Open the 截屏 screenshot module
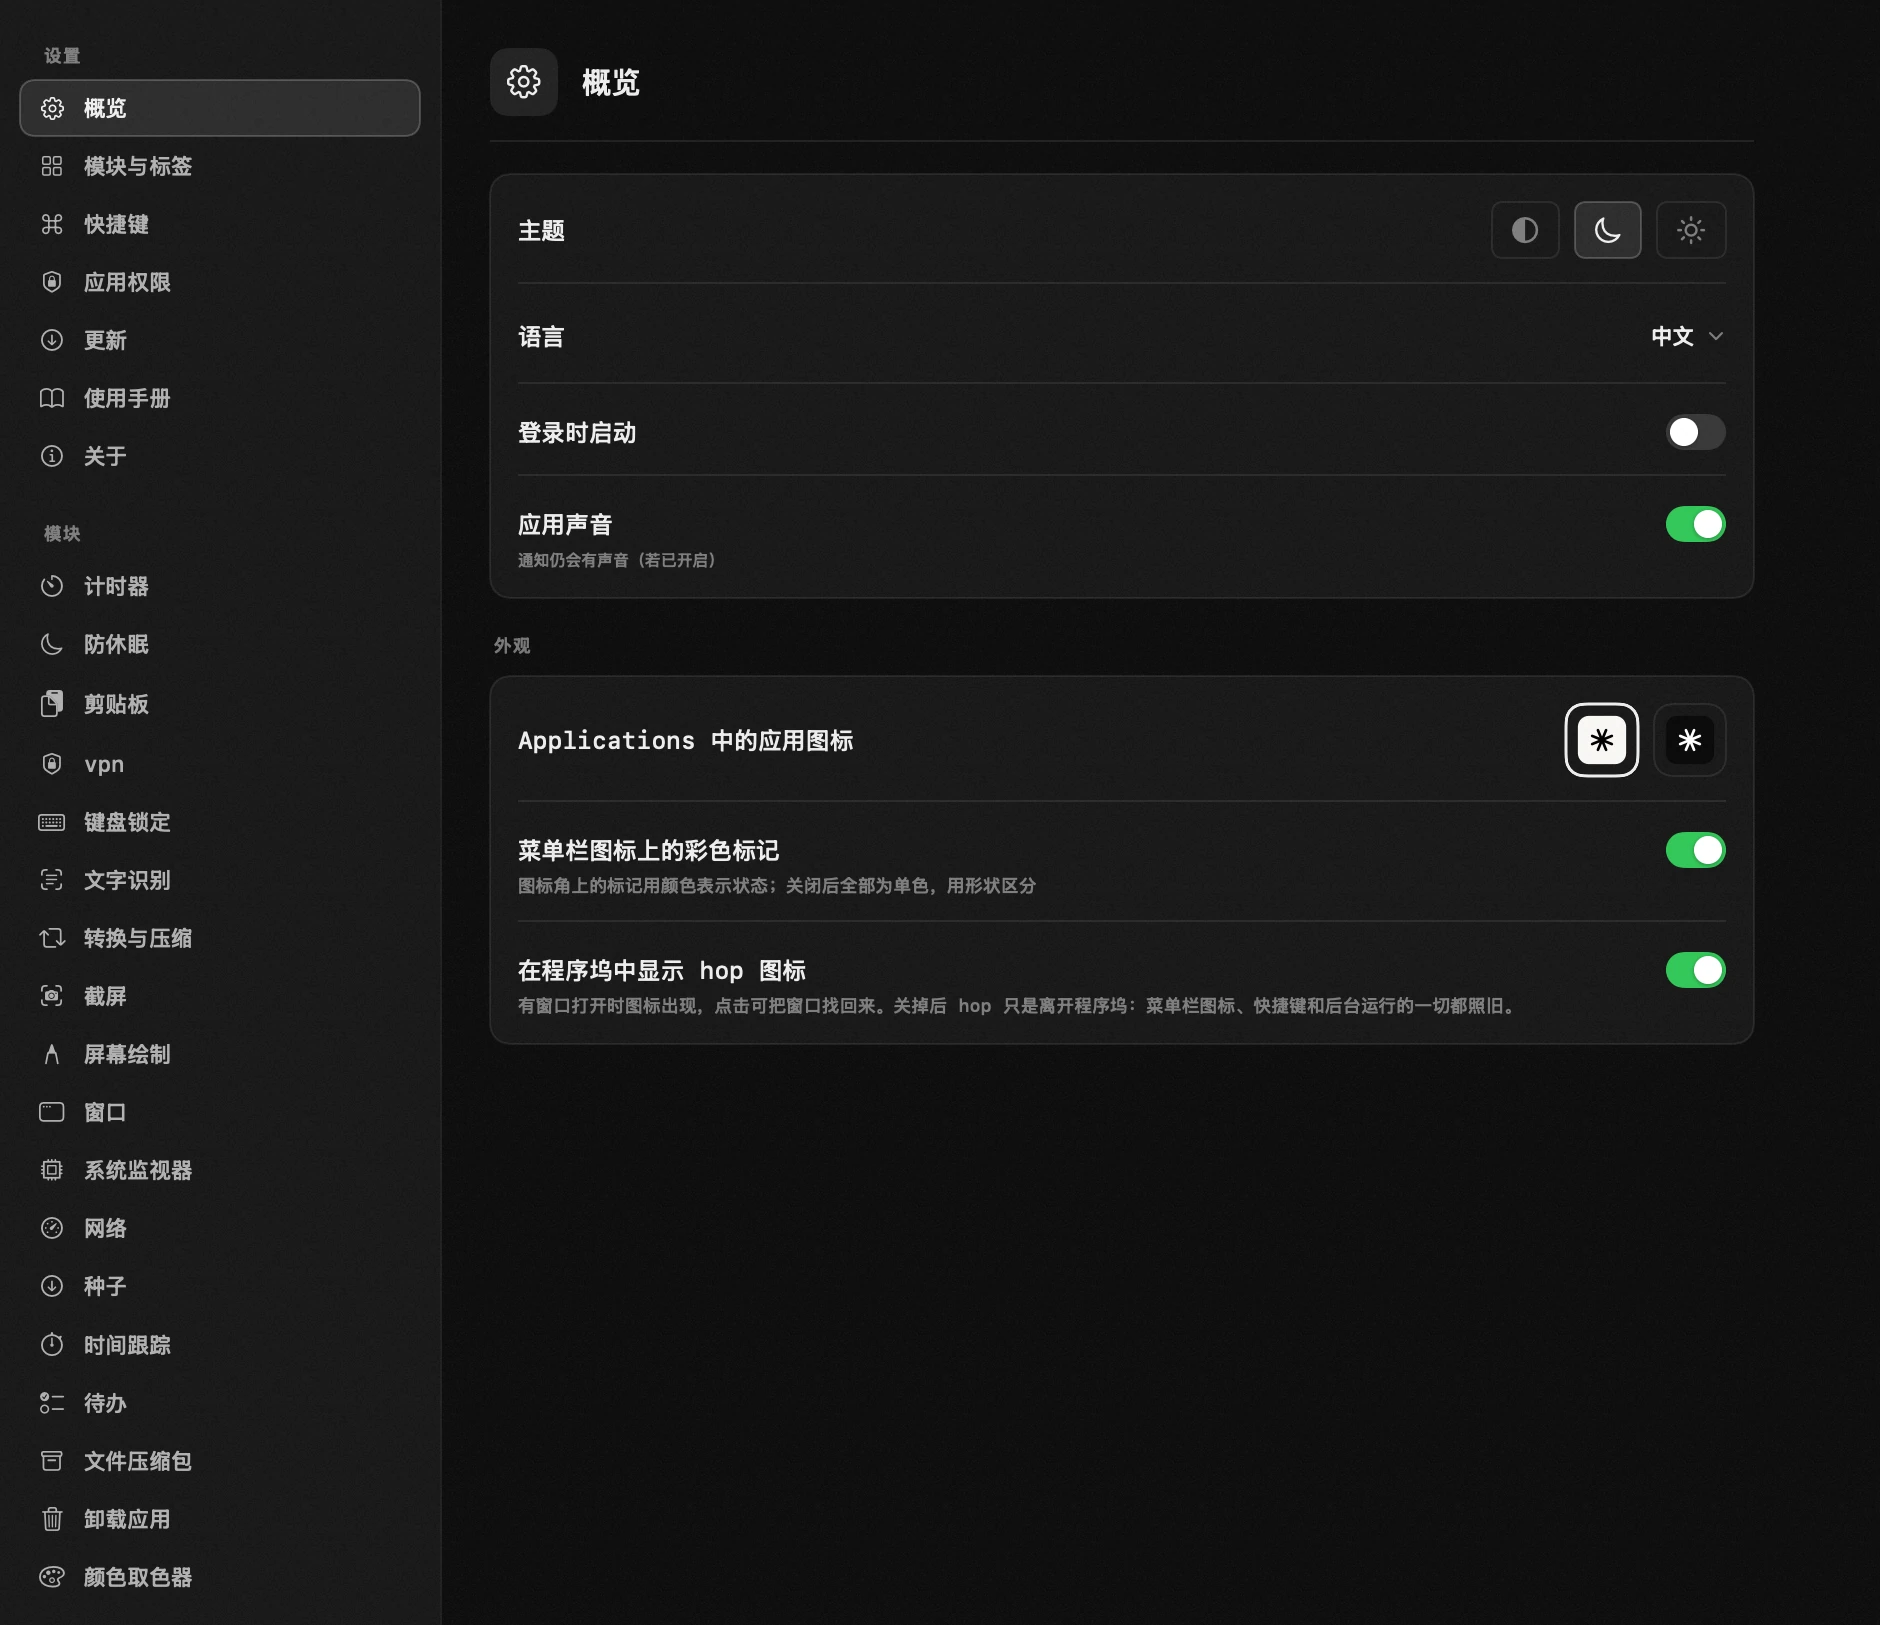Image resolution: width=1880 pixels, height=1625 pixels. [220, 996]
